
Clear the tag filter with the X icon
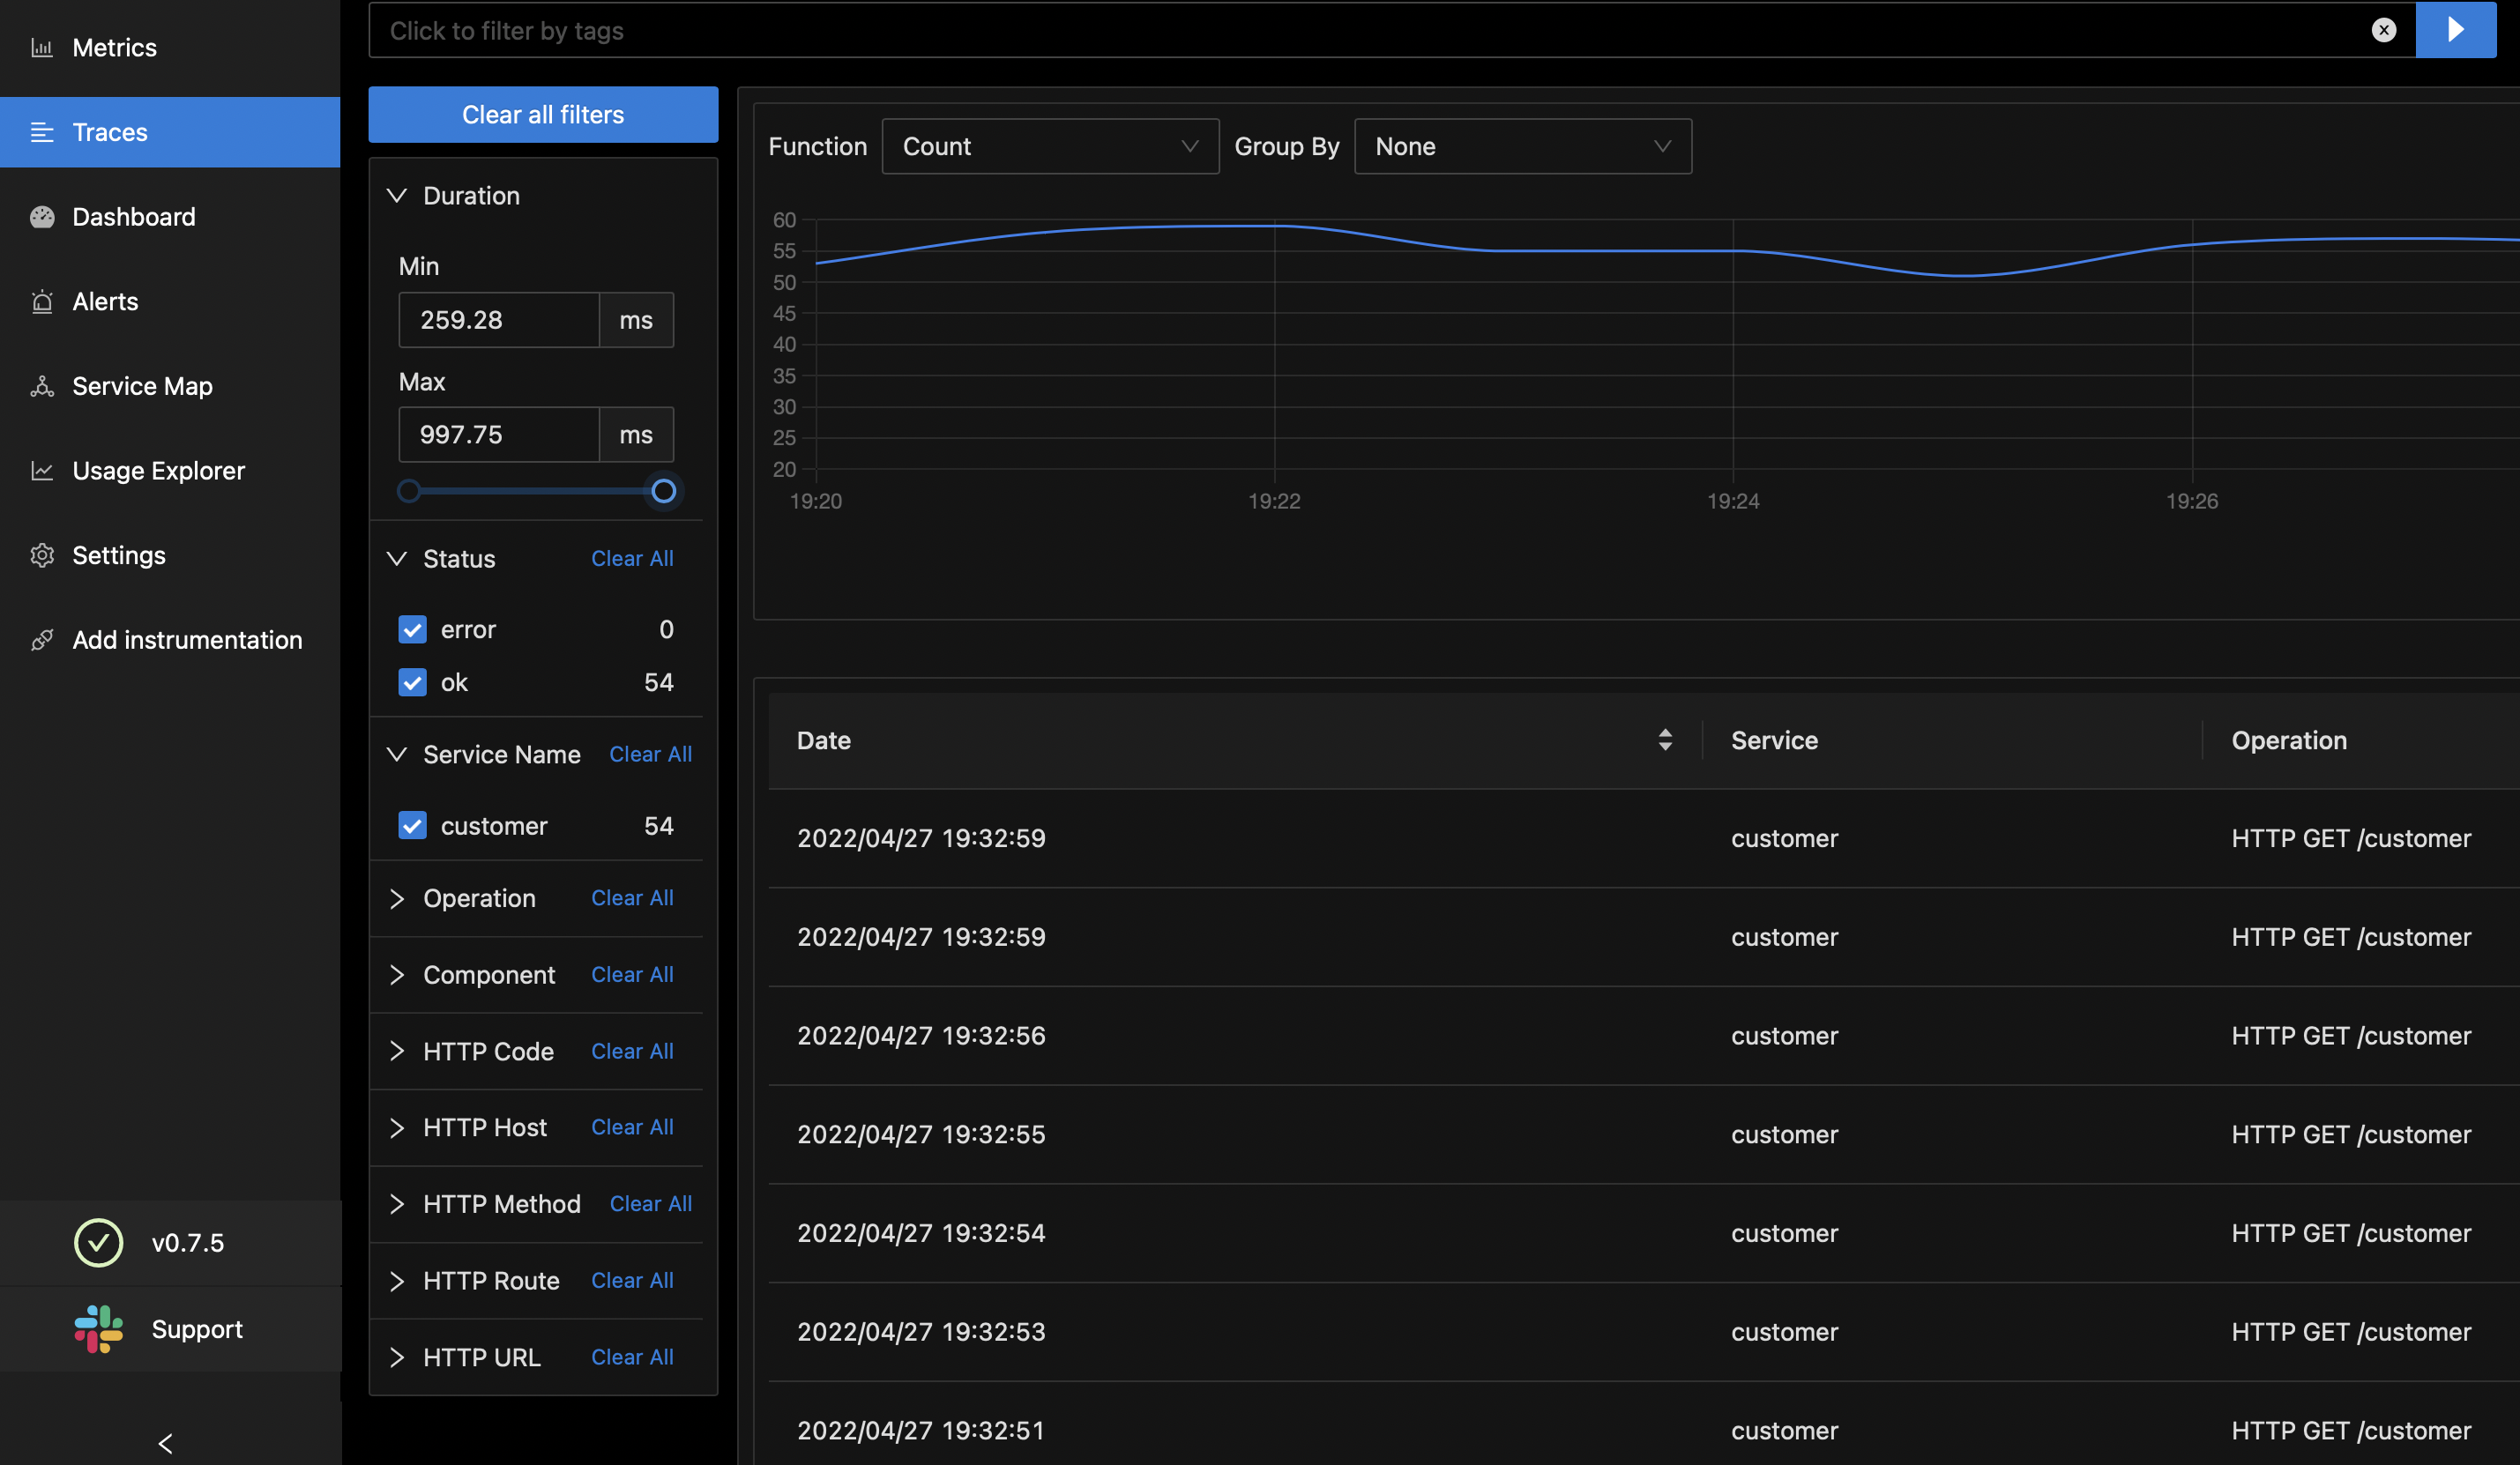click(x=2384, y=30)
